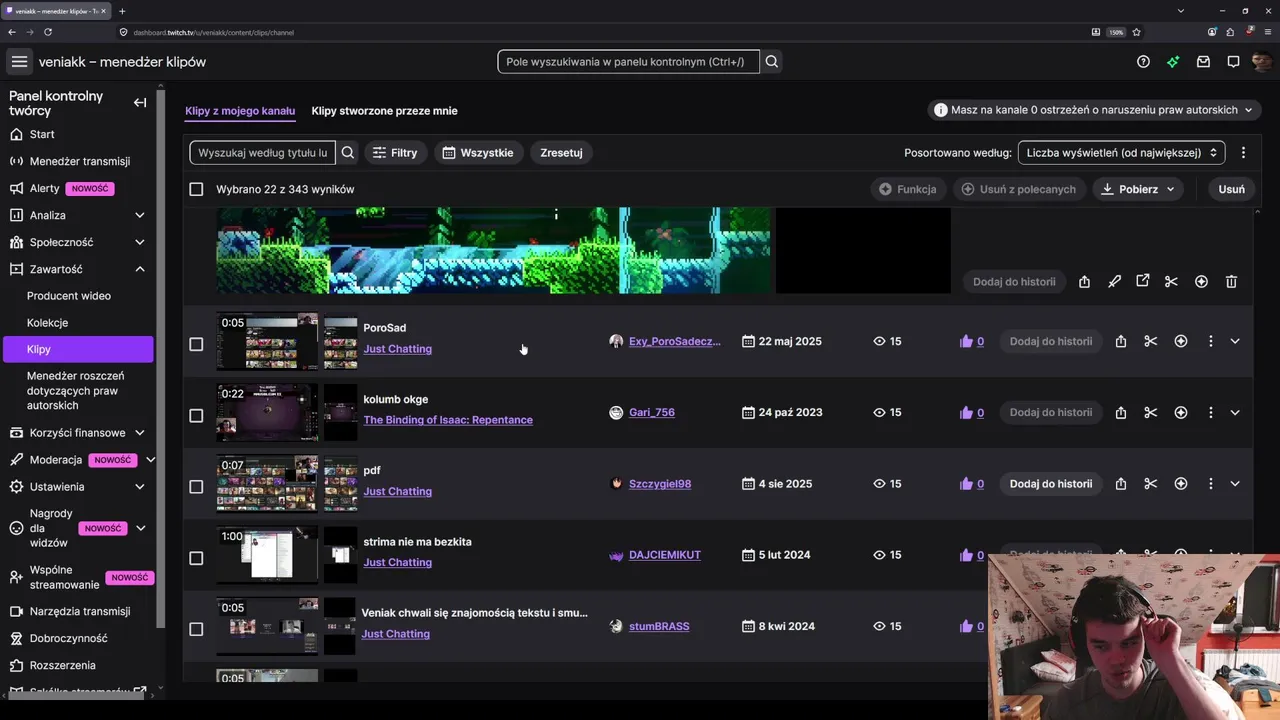The image size is (1280, 720).
Task: Open the Pobierz download dropdown
Action: [1138, 189]
